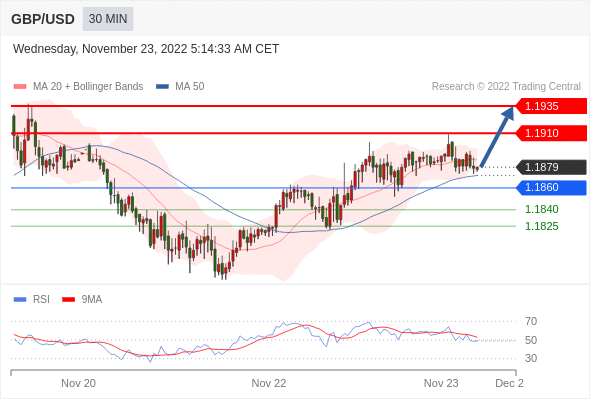Click the 1.1840 support level label

[x=541, y=209]
